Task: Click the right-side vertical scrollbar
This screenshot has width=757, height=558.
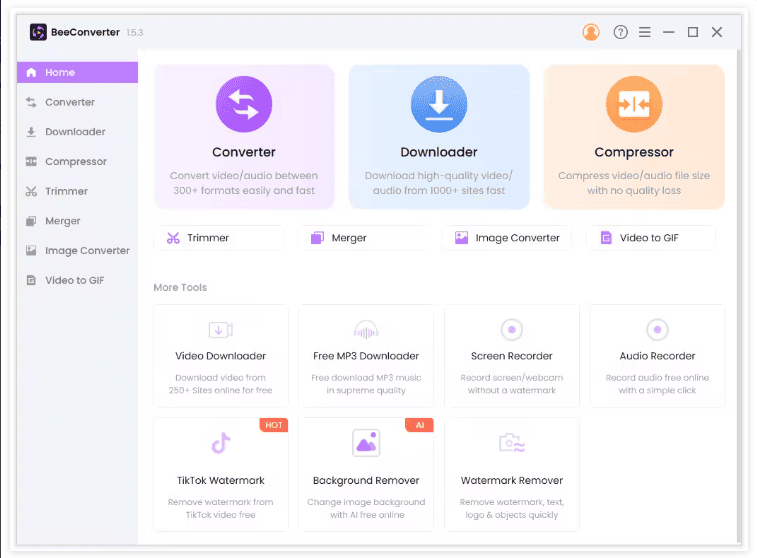Action: 739,294
